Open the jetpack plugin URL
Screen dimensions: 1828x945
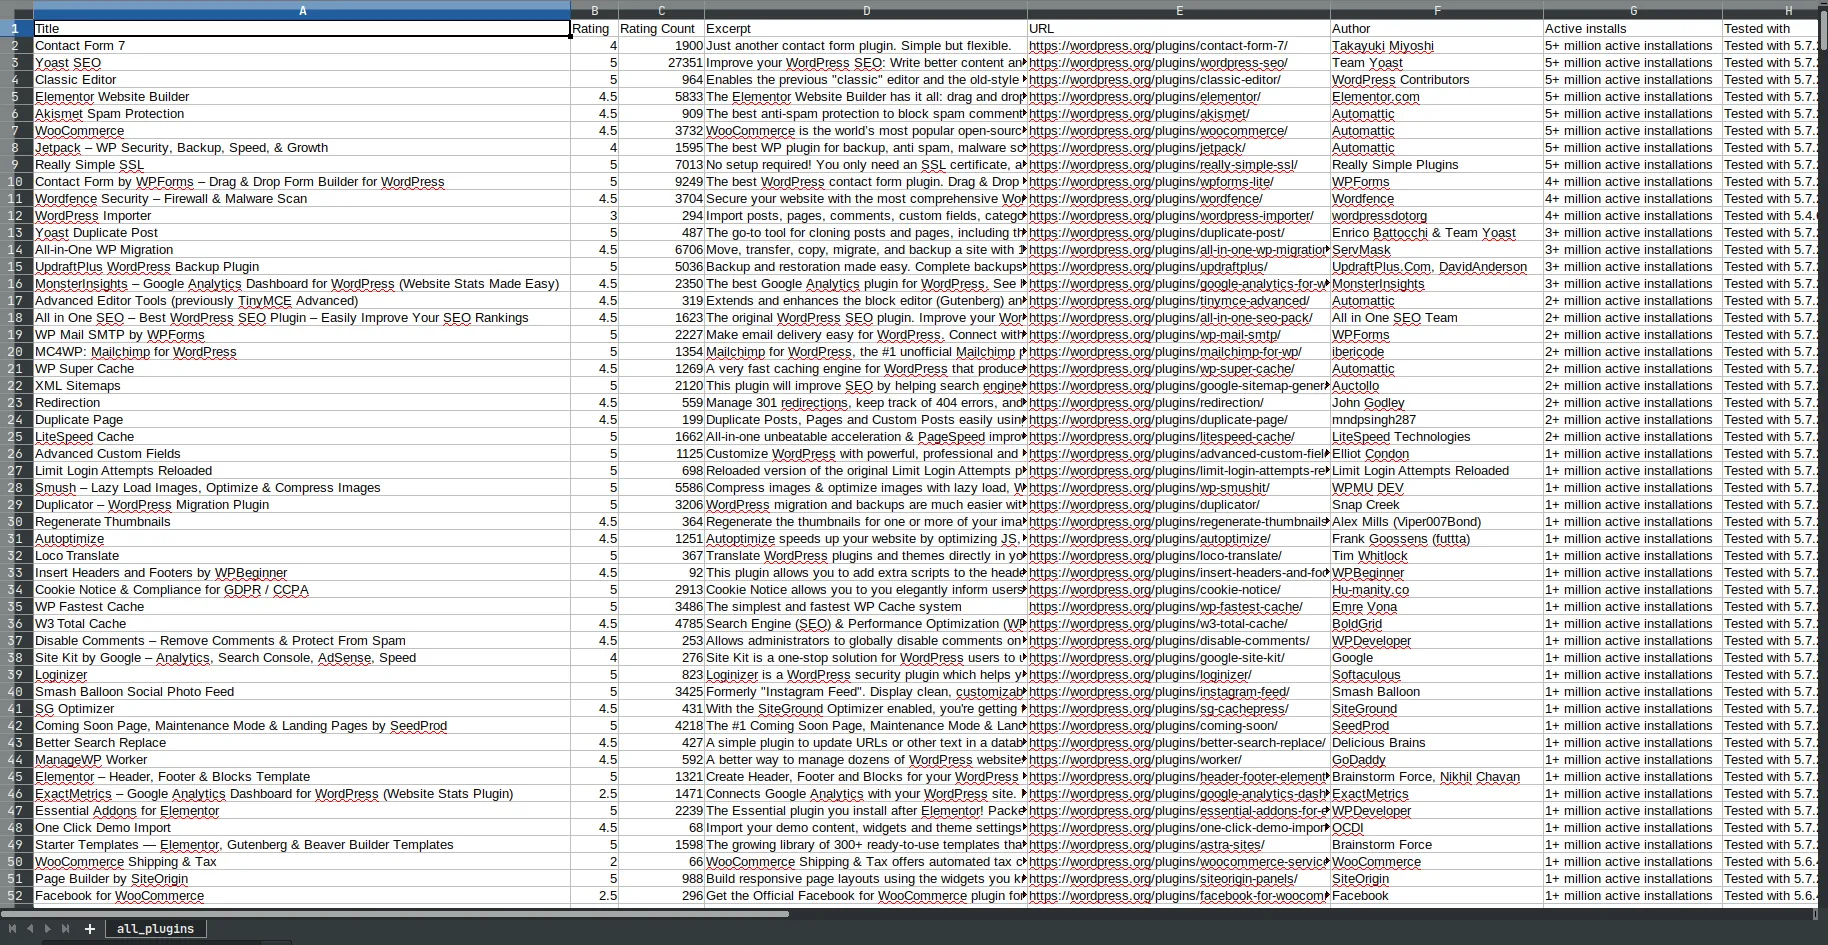pos(1137,148)
